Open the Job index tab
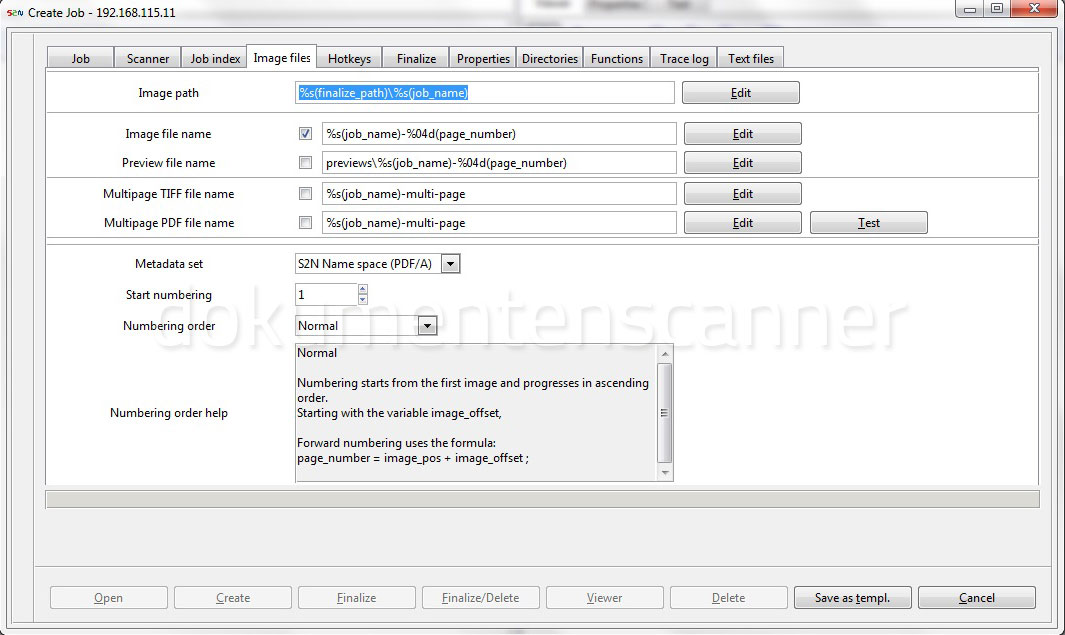Image resolution: width=1065 pixels, height=635 pixels. point(215,58)
